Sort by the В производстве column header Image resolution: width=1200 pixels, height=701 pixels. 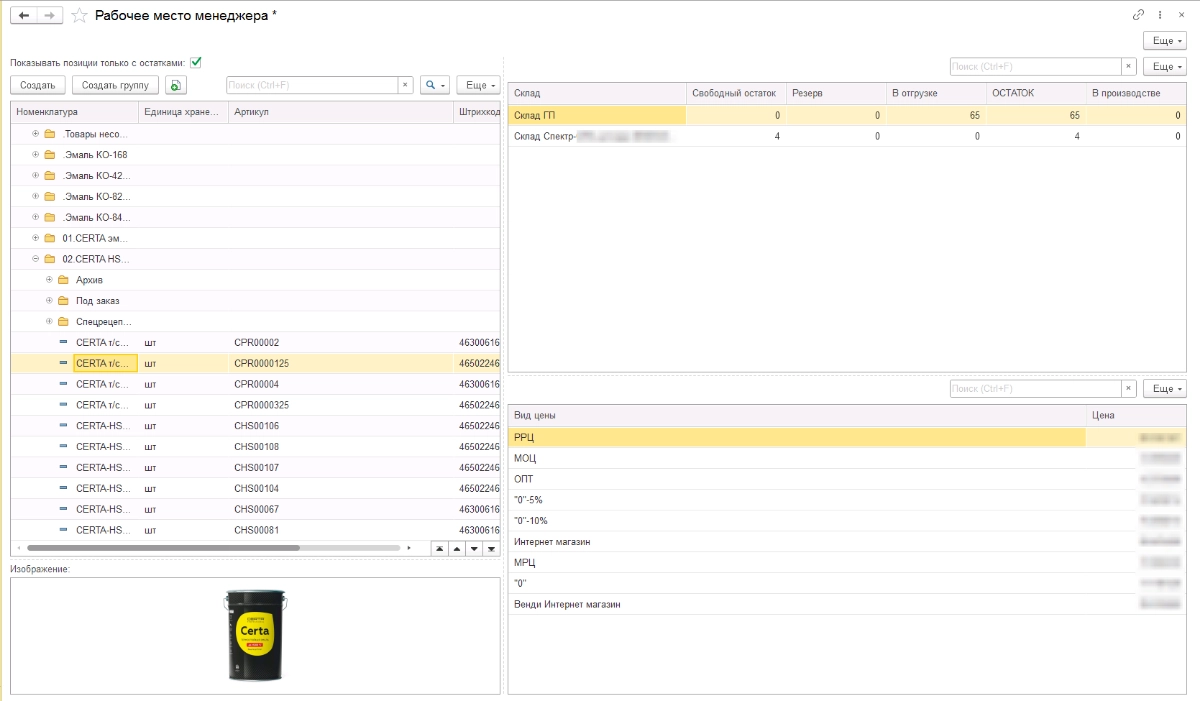tap(1136, 93)
